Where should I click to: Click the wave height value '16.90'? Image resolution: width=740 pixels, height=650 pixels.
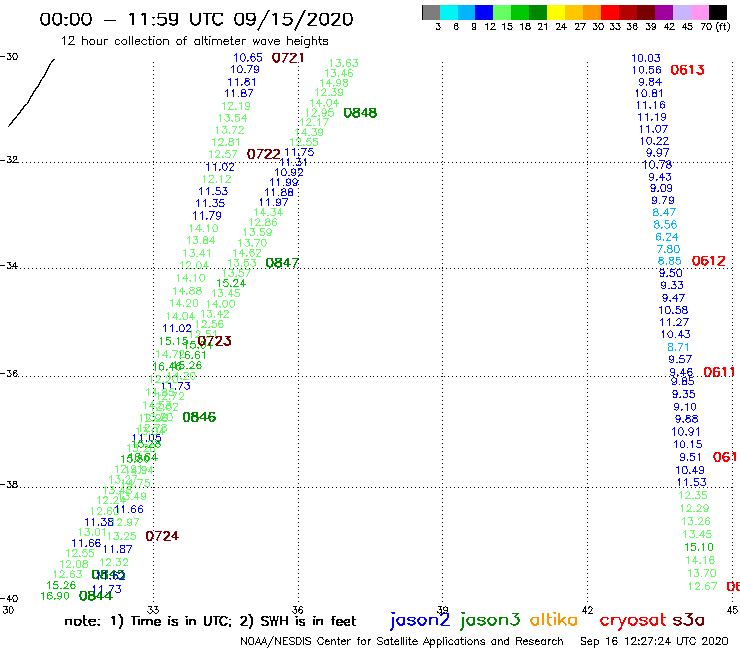[55, 596]
